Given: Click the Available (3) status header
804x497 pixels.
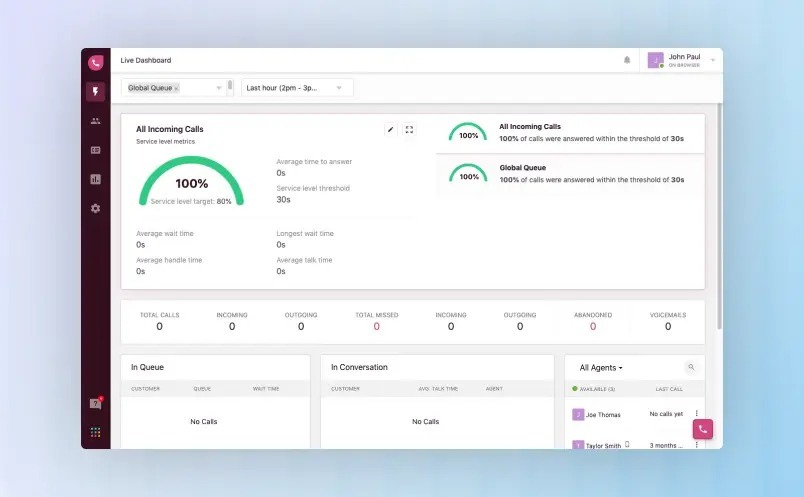Looking at the screenshot, I should (x=593, y=389).
